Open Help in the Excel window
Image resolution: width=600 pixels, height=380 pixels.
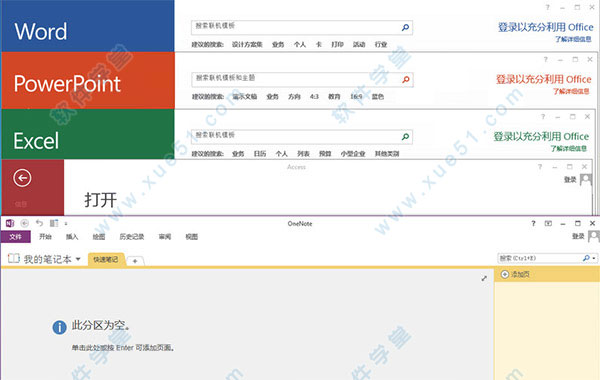543,116
